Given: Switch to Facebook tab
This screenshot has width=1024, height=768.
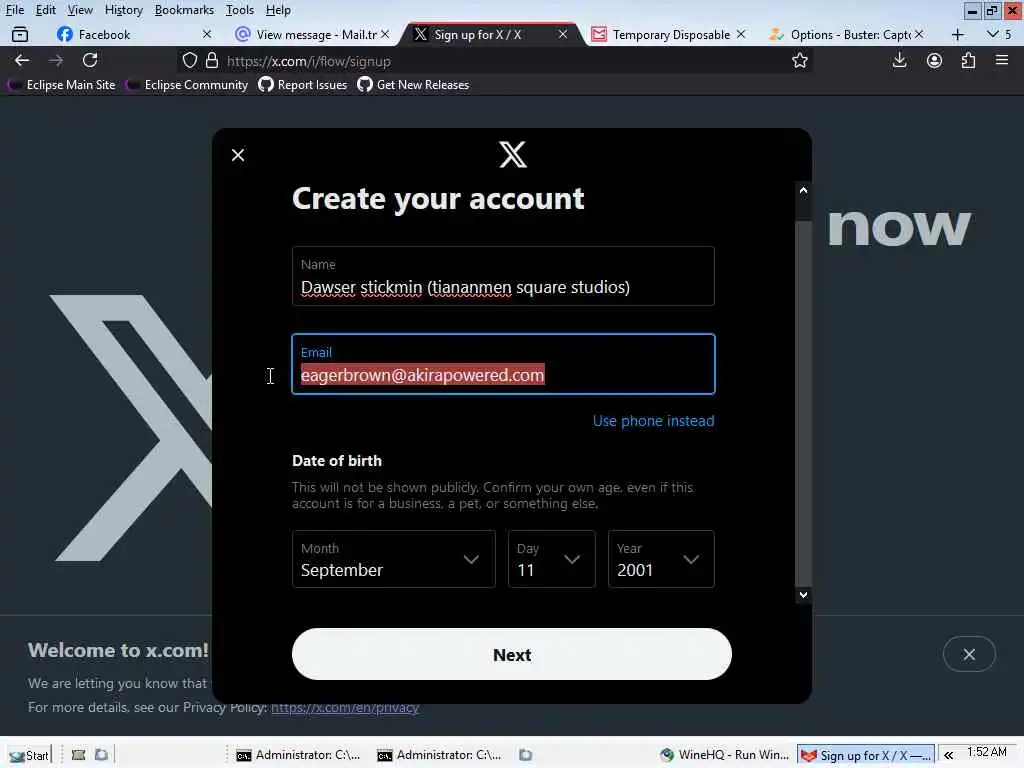Looking at the screenshot, I should 134,35.
